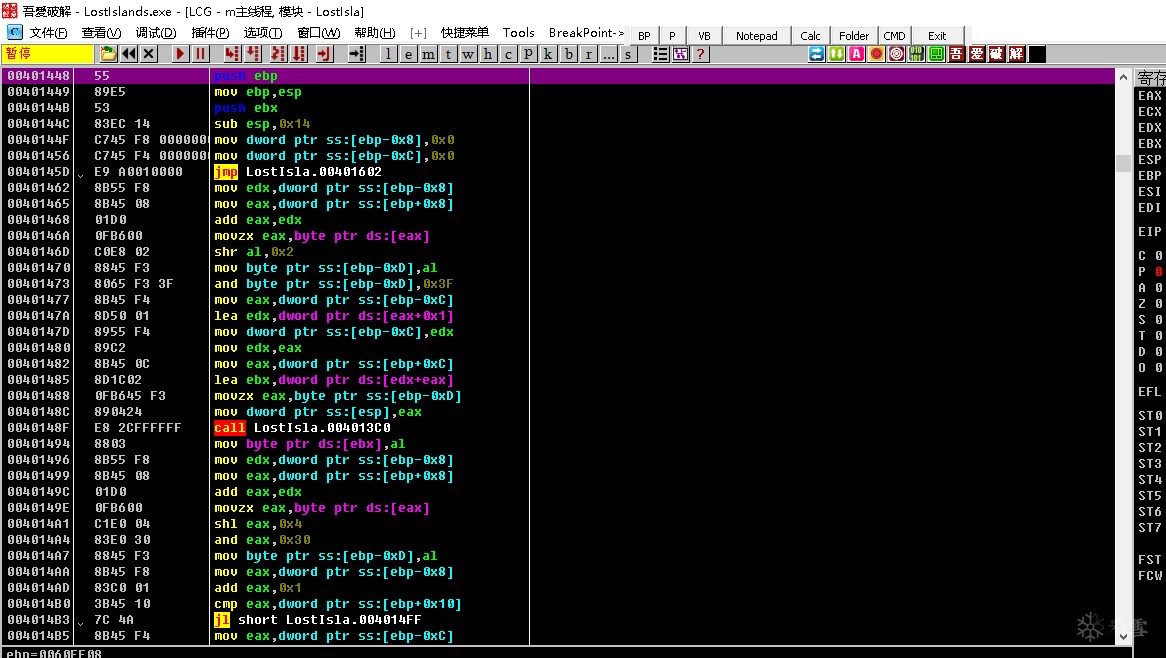The height and width of the screenshot is (658, 1166).
Task: Click the green window layout plugin icon
Action: [x=937, y=54]
